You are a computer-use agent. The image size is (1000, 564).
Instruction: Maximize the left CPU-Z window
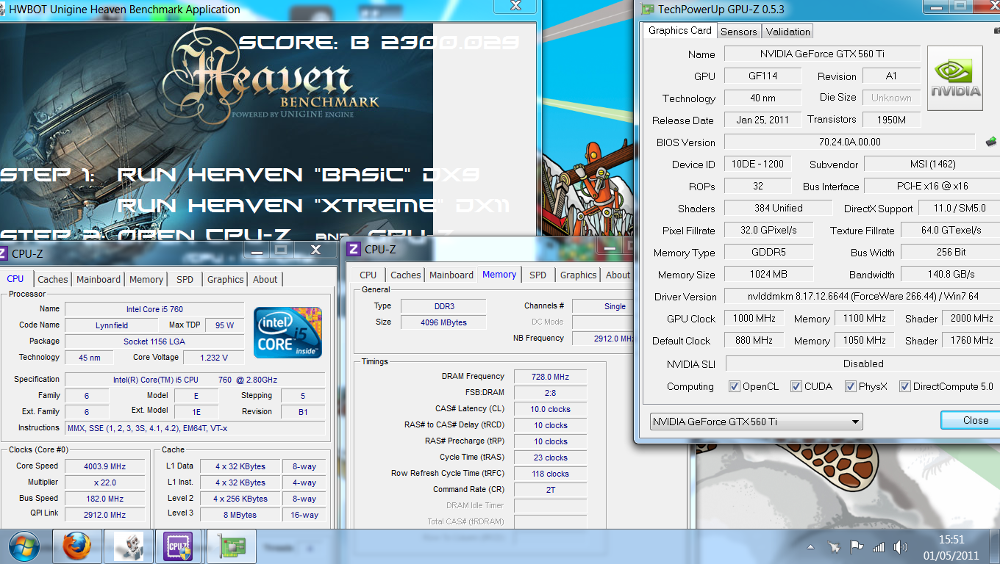tap(281, 249)
